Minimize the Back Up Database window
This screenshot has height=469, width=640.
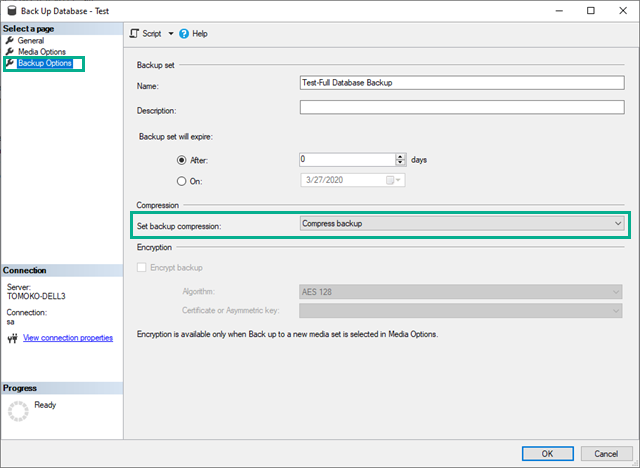click(x=559, y=11)
